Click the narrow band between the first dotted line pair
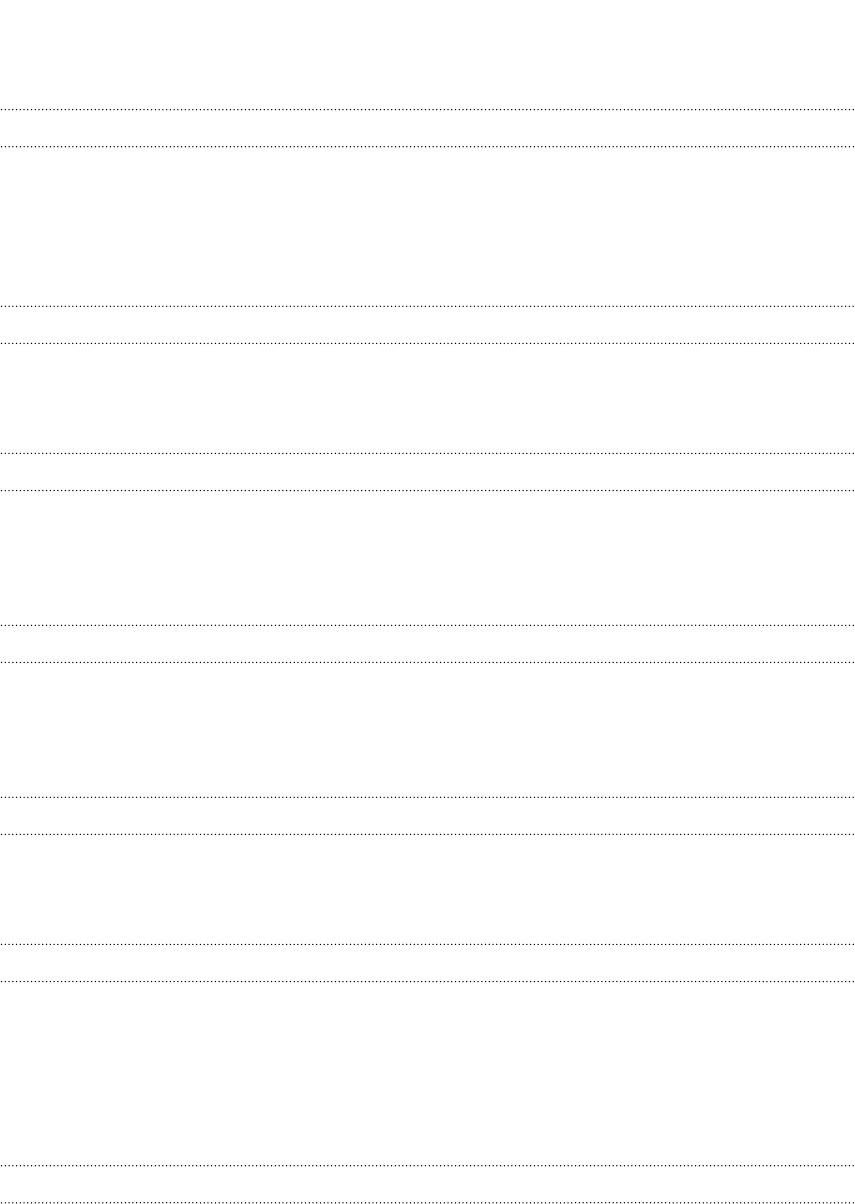 tap(427, 128)
